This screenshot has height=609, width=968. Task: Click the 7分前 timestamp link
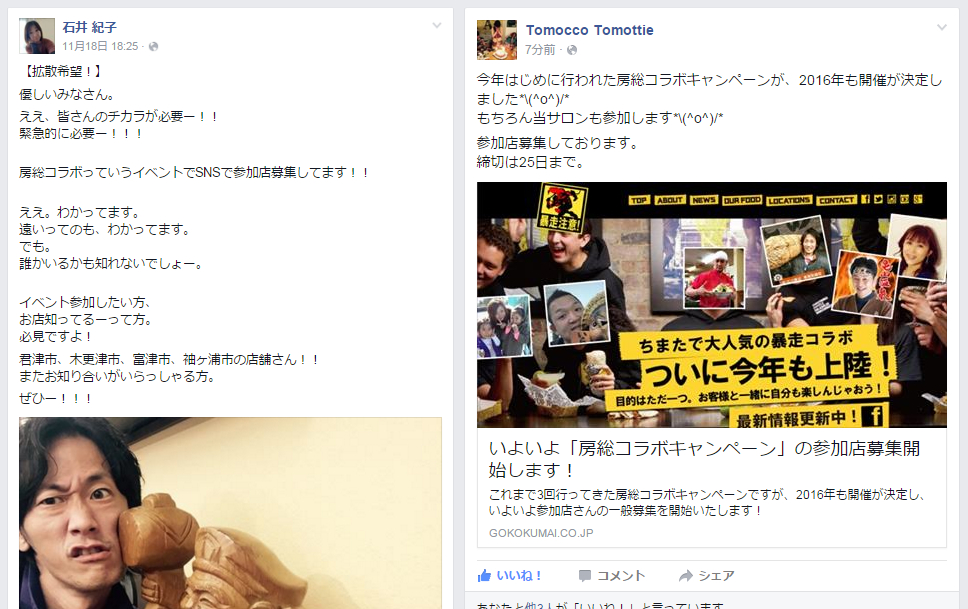[x=540, y=50]
